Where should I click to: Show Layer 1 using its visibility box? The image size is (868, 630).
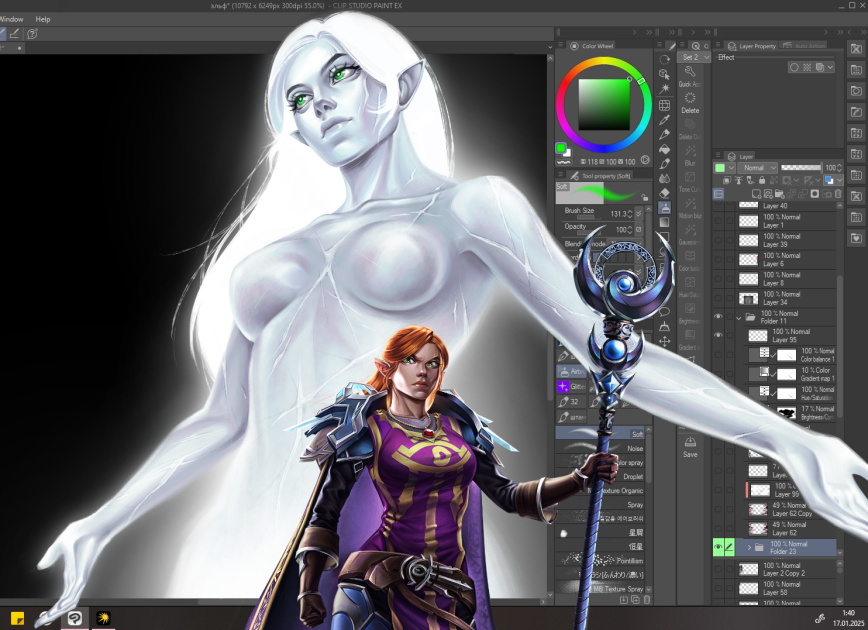point(718,221)
